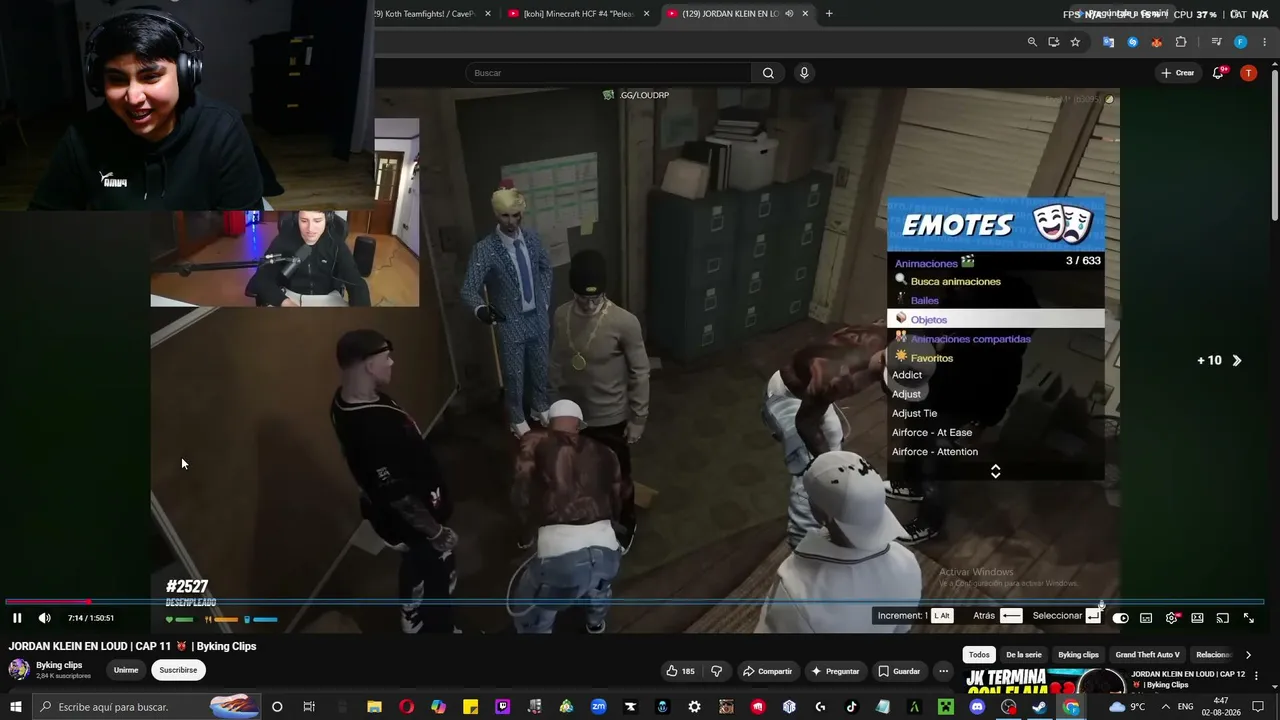Save video with Guardar button
The height and width of the screenshot is (720, 1280).
pos(899,671)
